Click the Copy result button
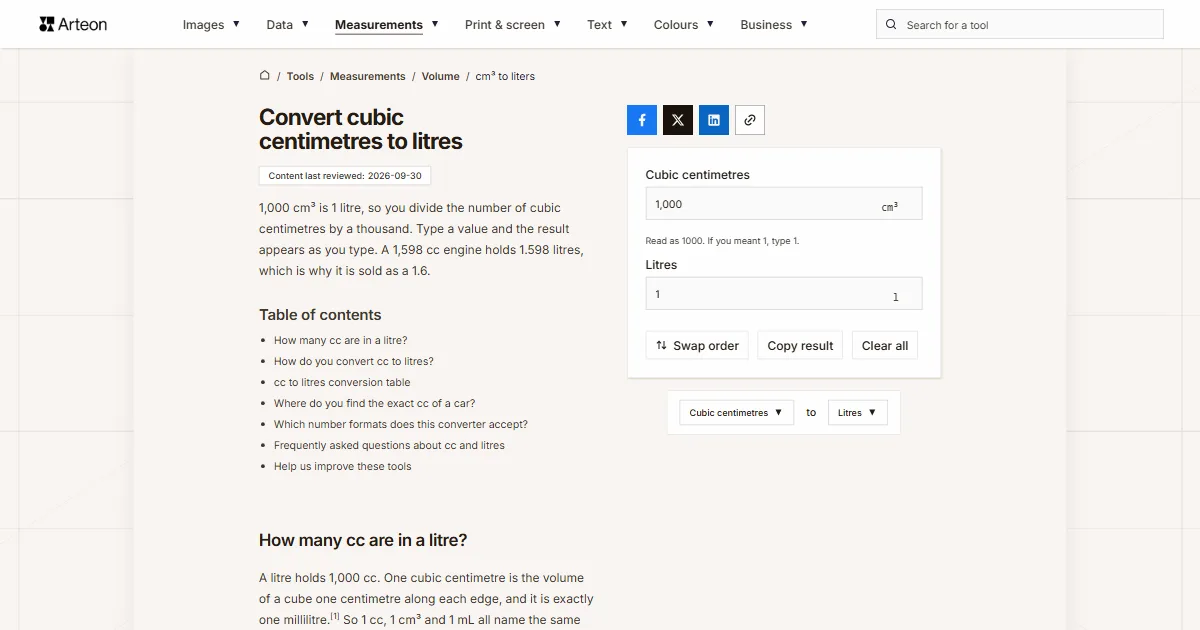Screen dimensions: 1200x630 [800, 345]
